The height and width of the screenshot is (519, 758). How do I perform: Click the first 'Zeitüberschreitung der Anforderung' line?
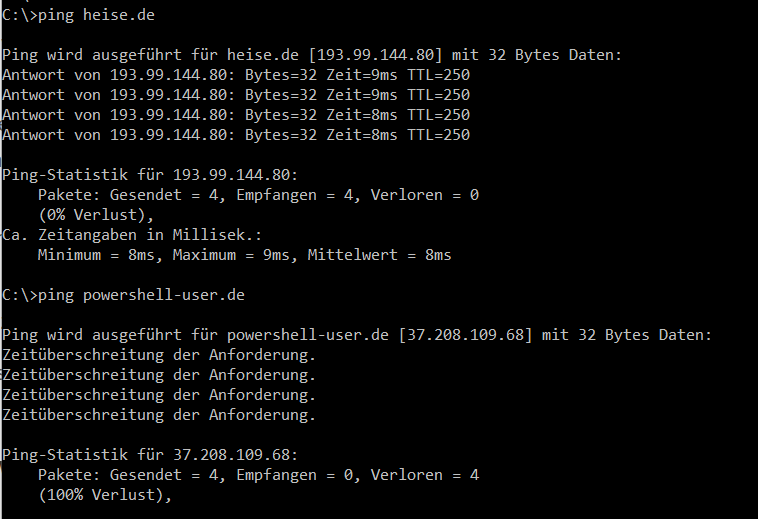pos(159,355)
